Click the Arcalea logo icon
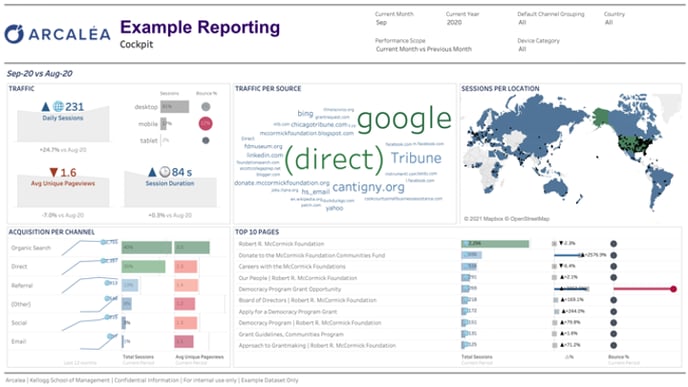Screen dimensions: 688x387 point(14,34)
